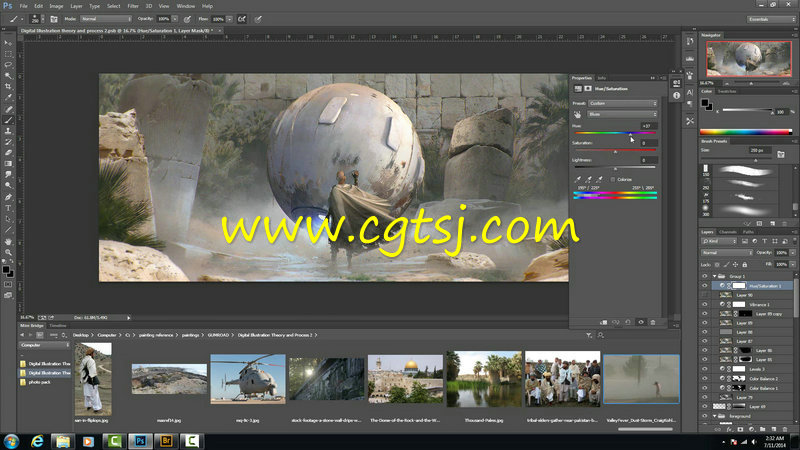Viewport: 800px width, 450px height.
Task: Open the Image menu
Action: [x=56, y=6]
